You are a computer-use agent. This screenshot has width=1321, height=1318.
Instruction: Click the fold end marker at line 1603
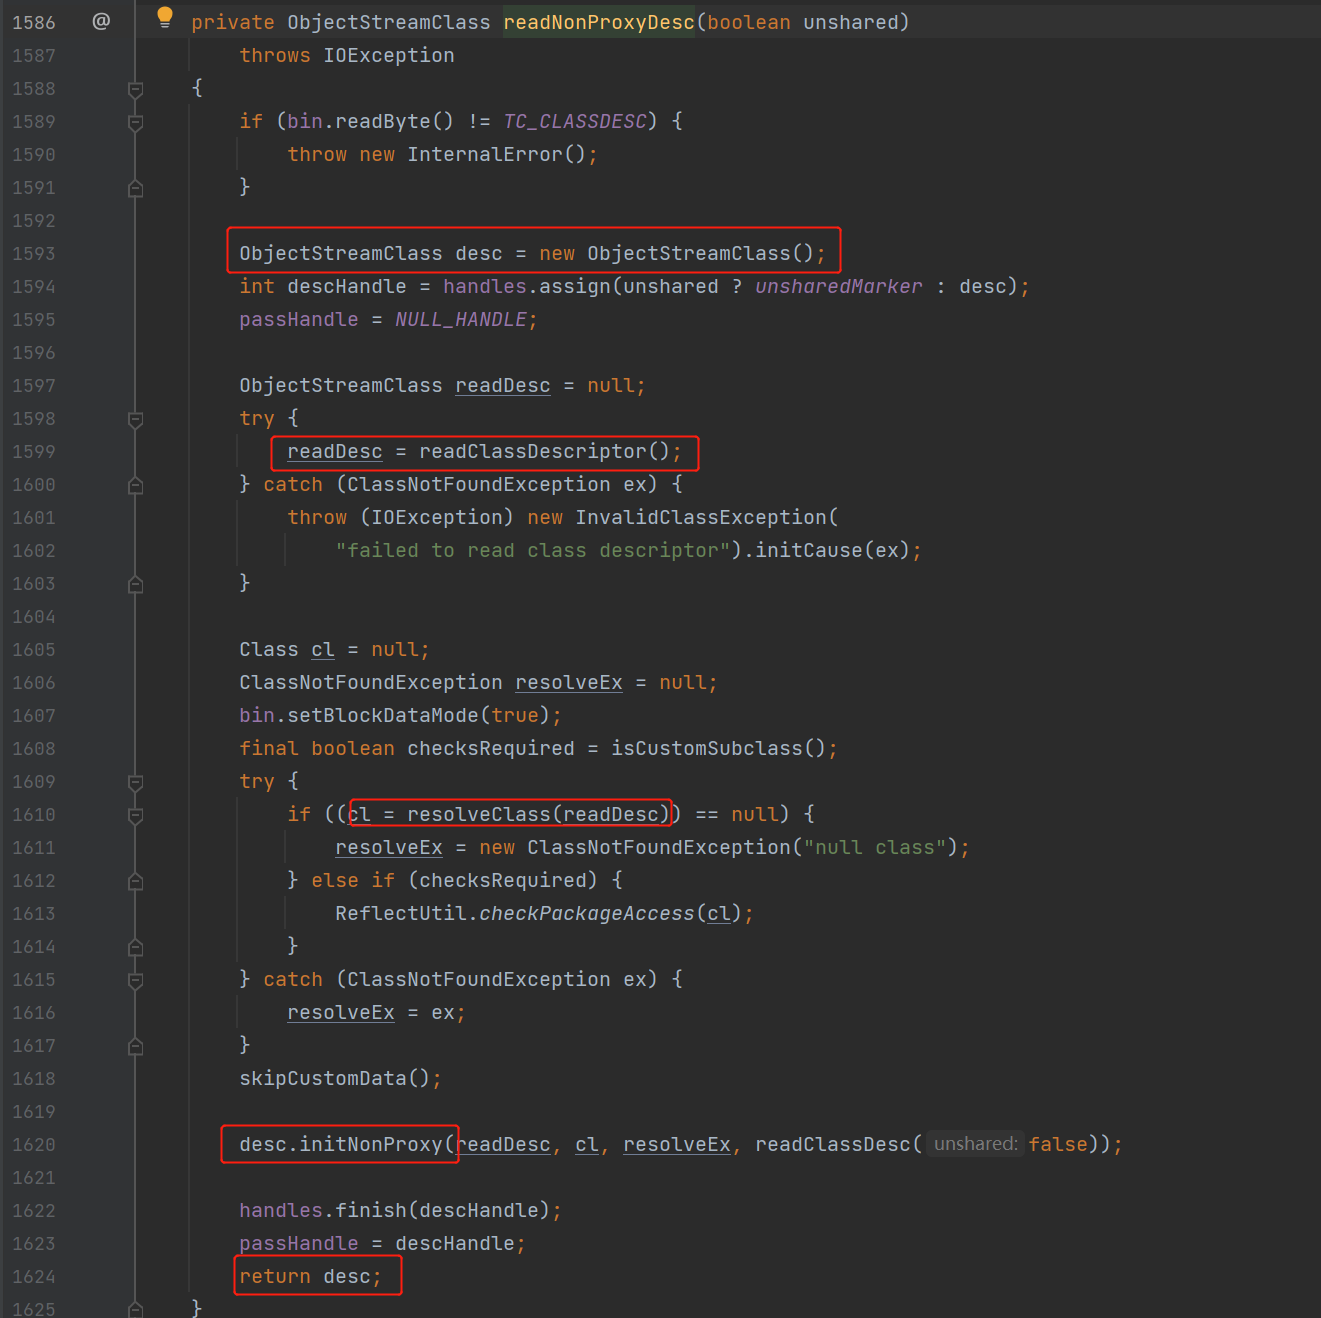[136, 584]
